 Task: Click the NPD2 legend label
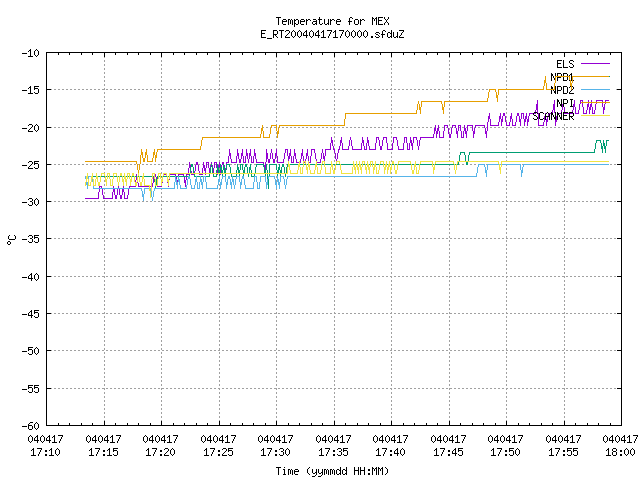click(562, 90)
